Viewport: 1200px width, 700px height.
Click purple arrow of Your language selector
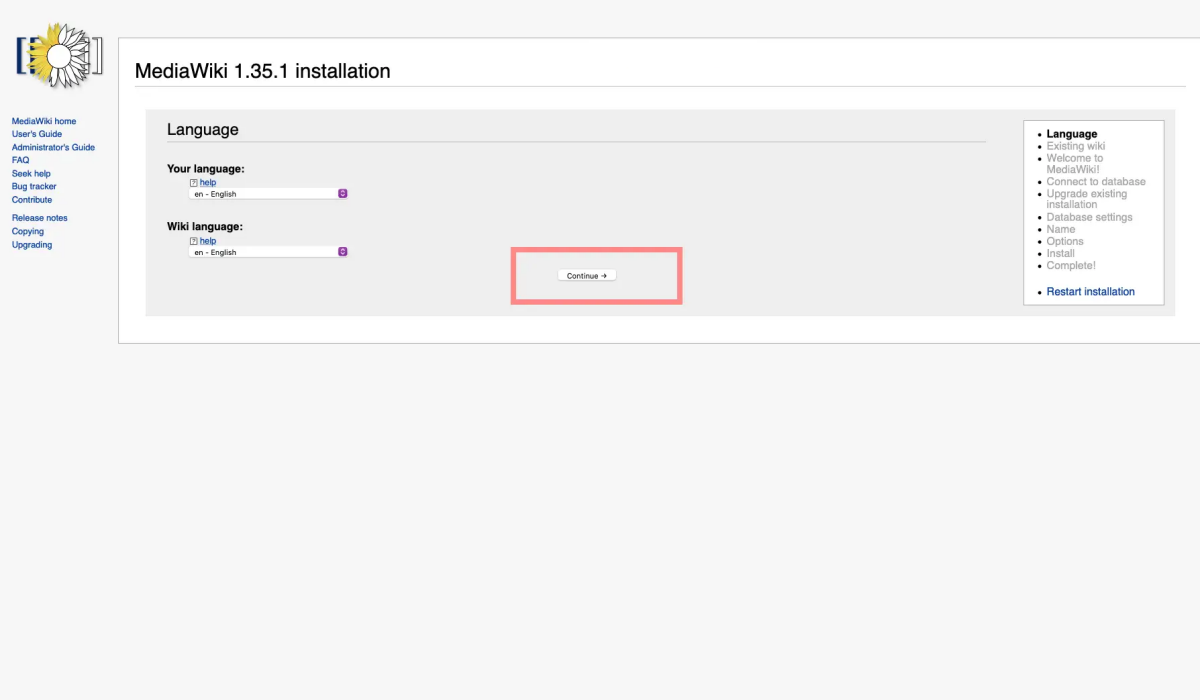pyautogui.click(x=342, y=194)
